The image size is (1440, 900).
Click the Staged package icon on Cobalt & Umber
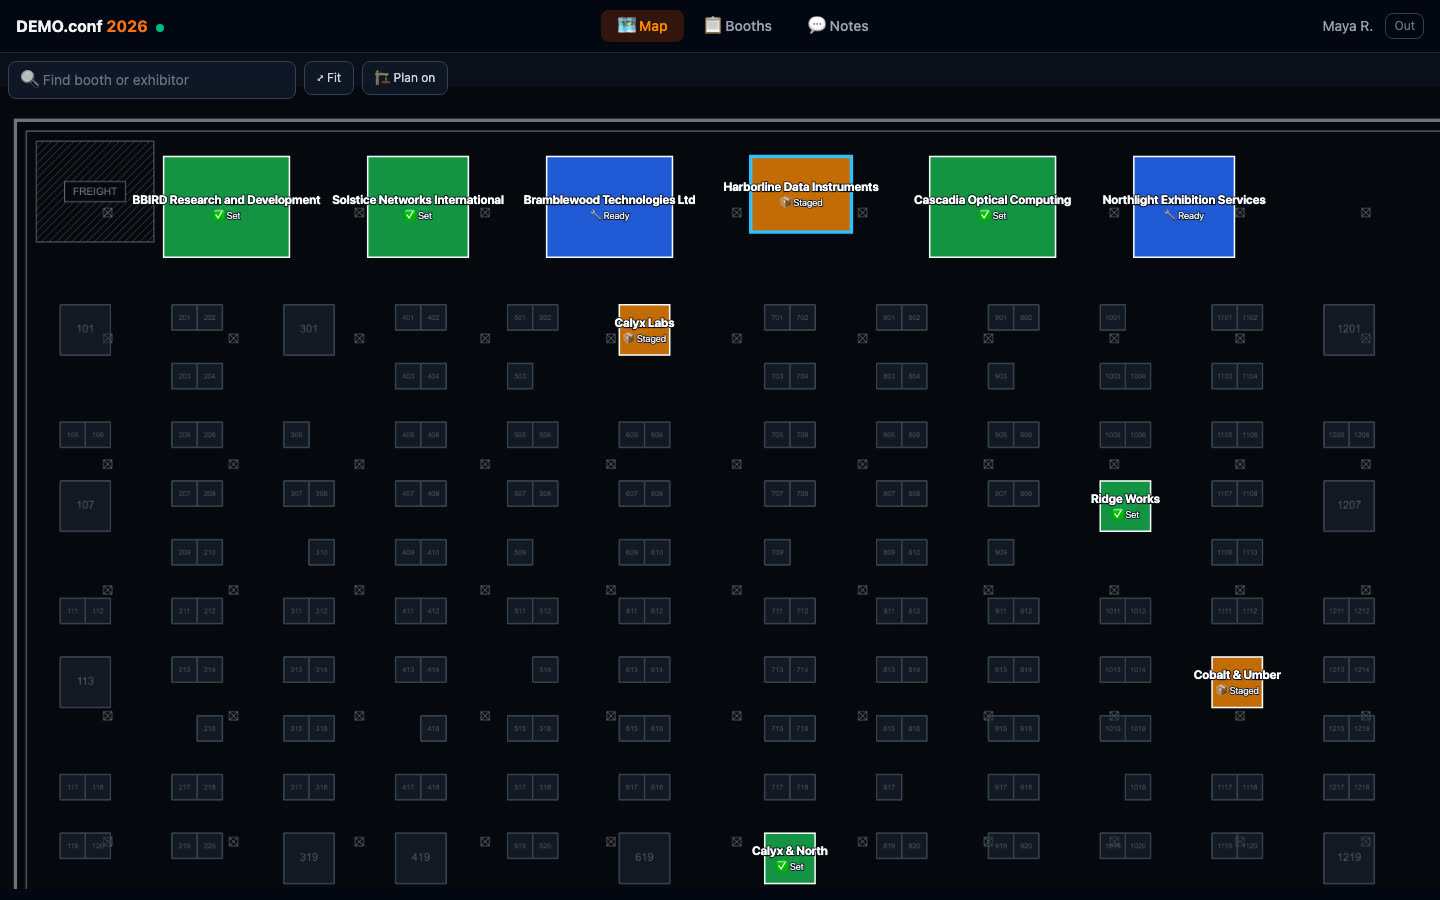(x=1223, y=691)
